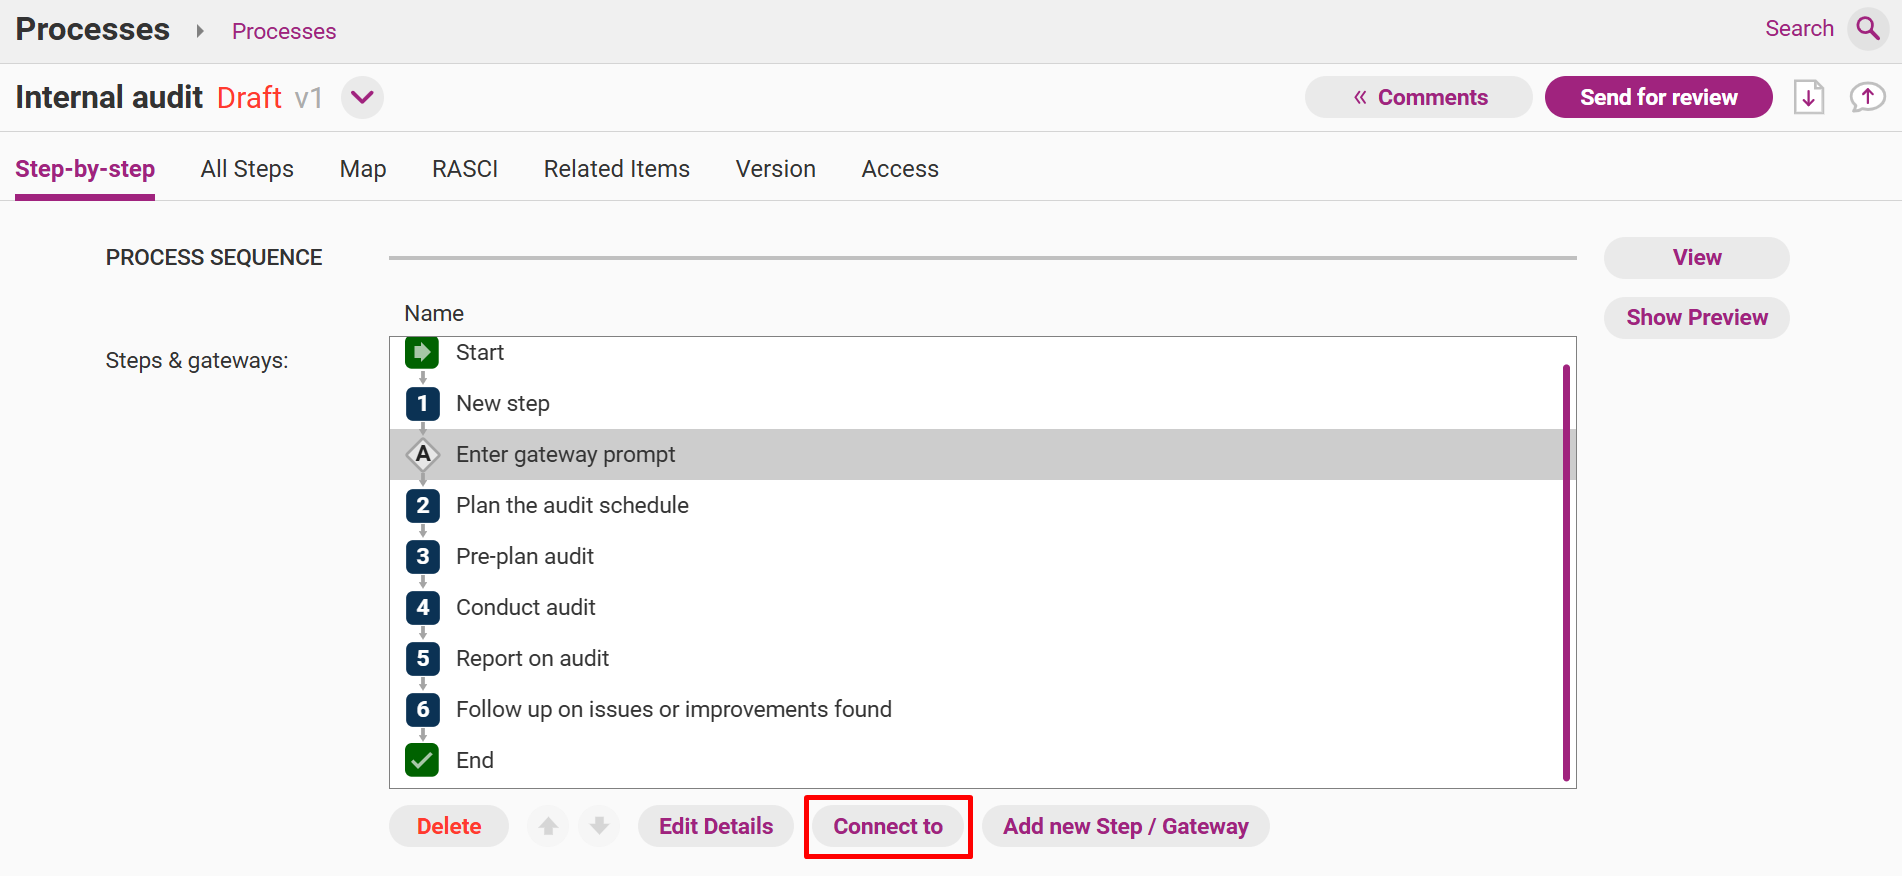Click the green End checkmark icon
1902x876 pixels.
click(x=422, y=760)
